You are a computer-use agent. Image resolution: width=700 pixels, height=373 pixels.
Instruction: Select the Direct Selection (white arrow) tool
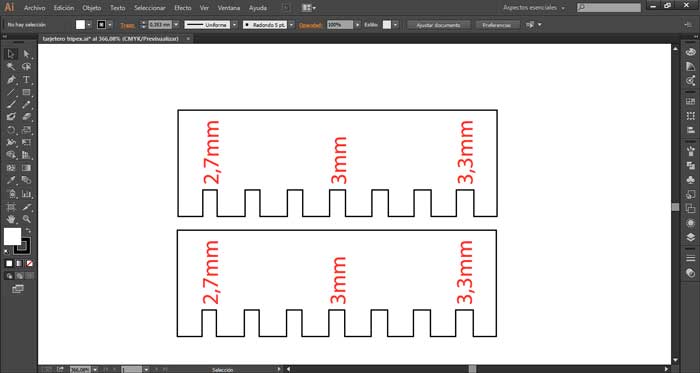(26, 54)
